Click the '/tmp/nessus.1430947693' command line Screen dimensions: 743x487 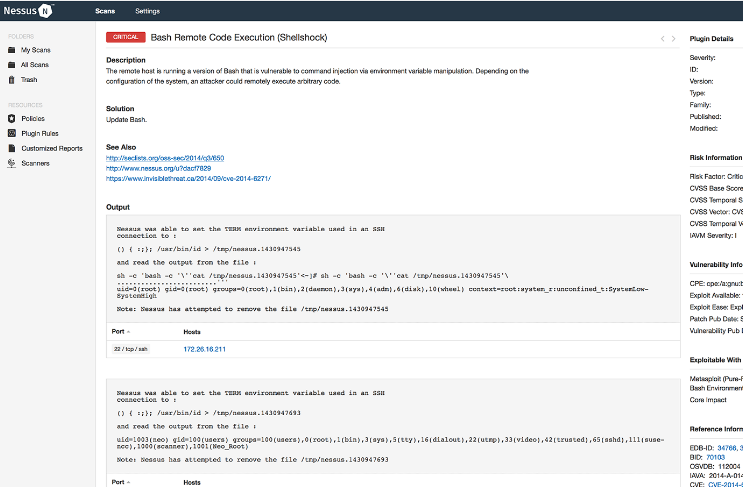click(208, 413)
